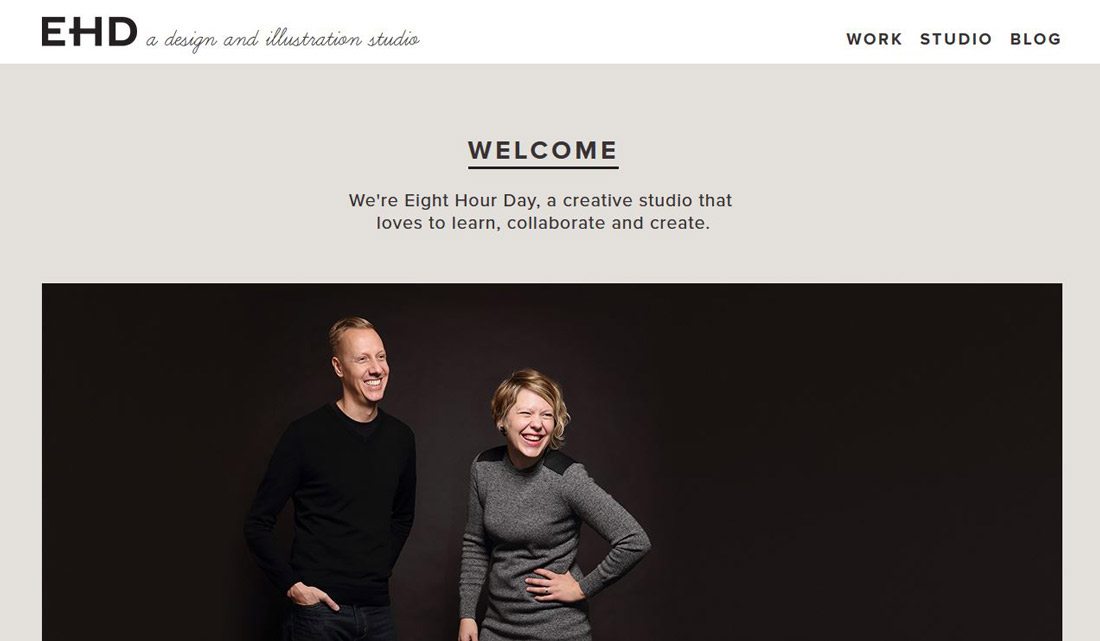Screen dimensions: 1100x641
Task: Click the cursive studio tagline
Action: 283,39
